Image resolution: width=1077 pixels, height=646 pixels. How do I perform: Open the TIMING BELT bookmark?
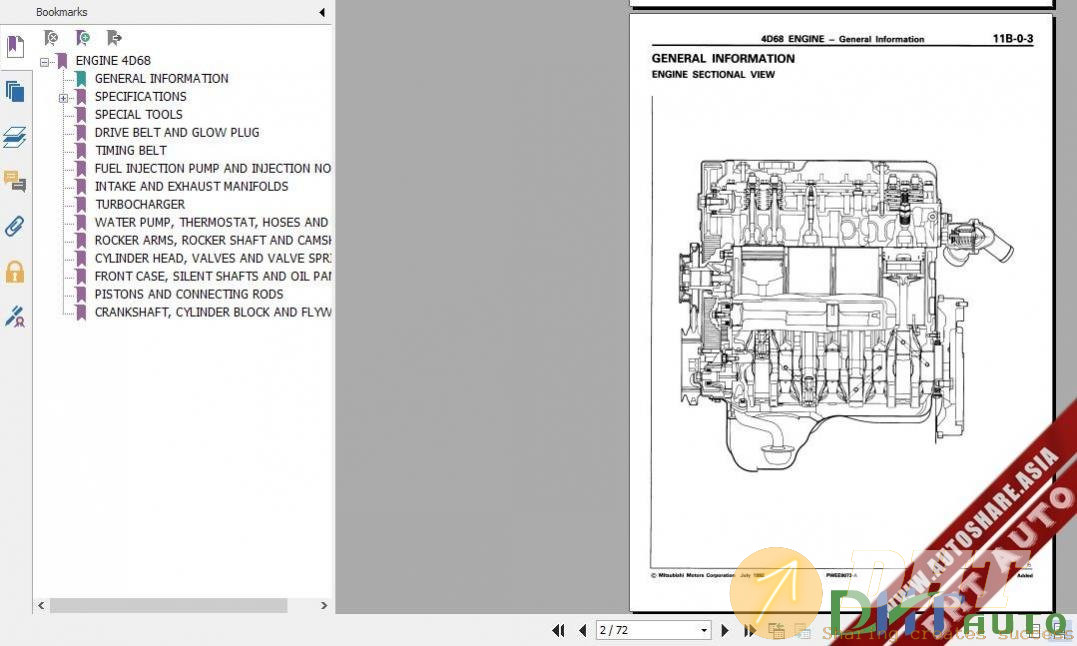131,150
